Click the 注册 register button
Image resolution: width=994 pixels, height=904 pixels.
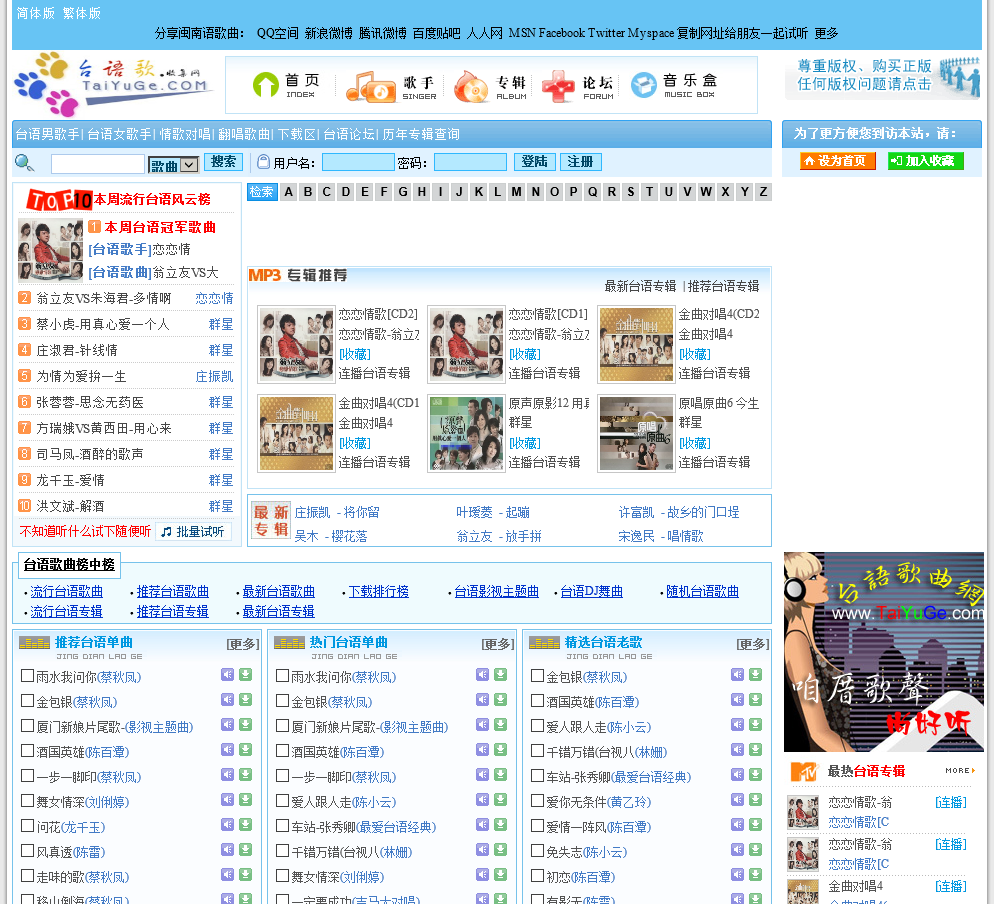[581, 162]
